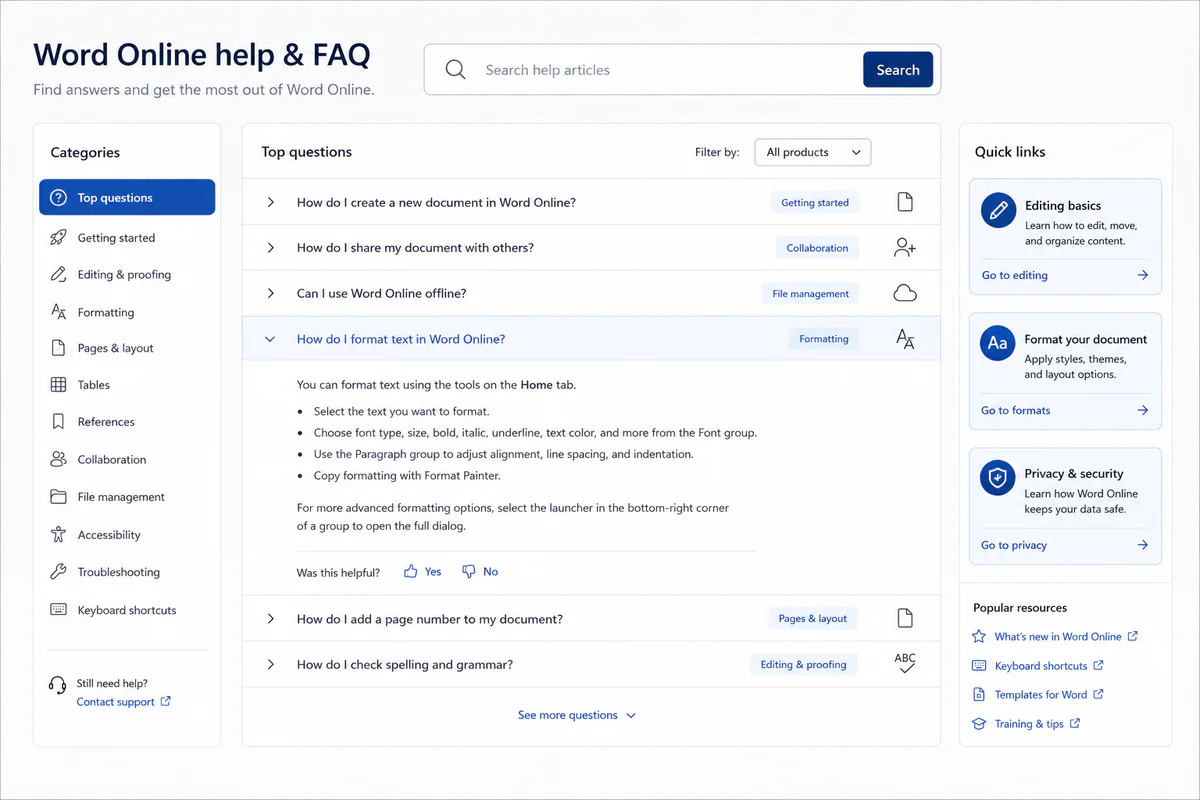Select Keyboard shortcuts in Categories sidebar
1200x800 pixels.
[x=127, y=610]
